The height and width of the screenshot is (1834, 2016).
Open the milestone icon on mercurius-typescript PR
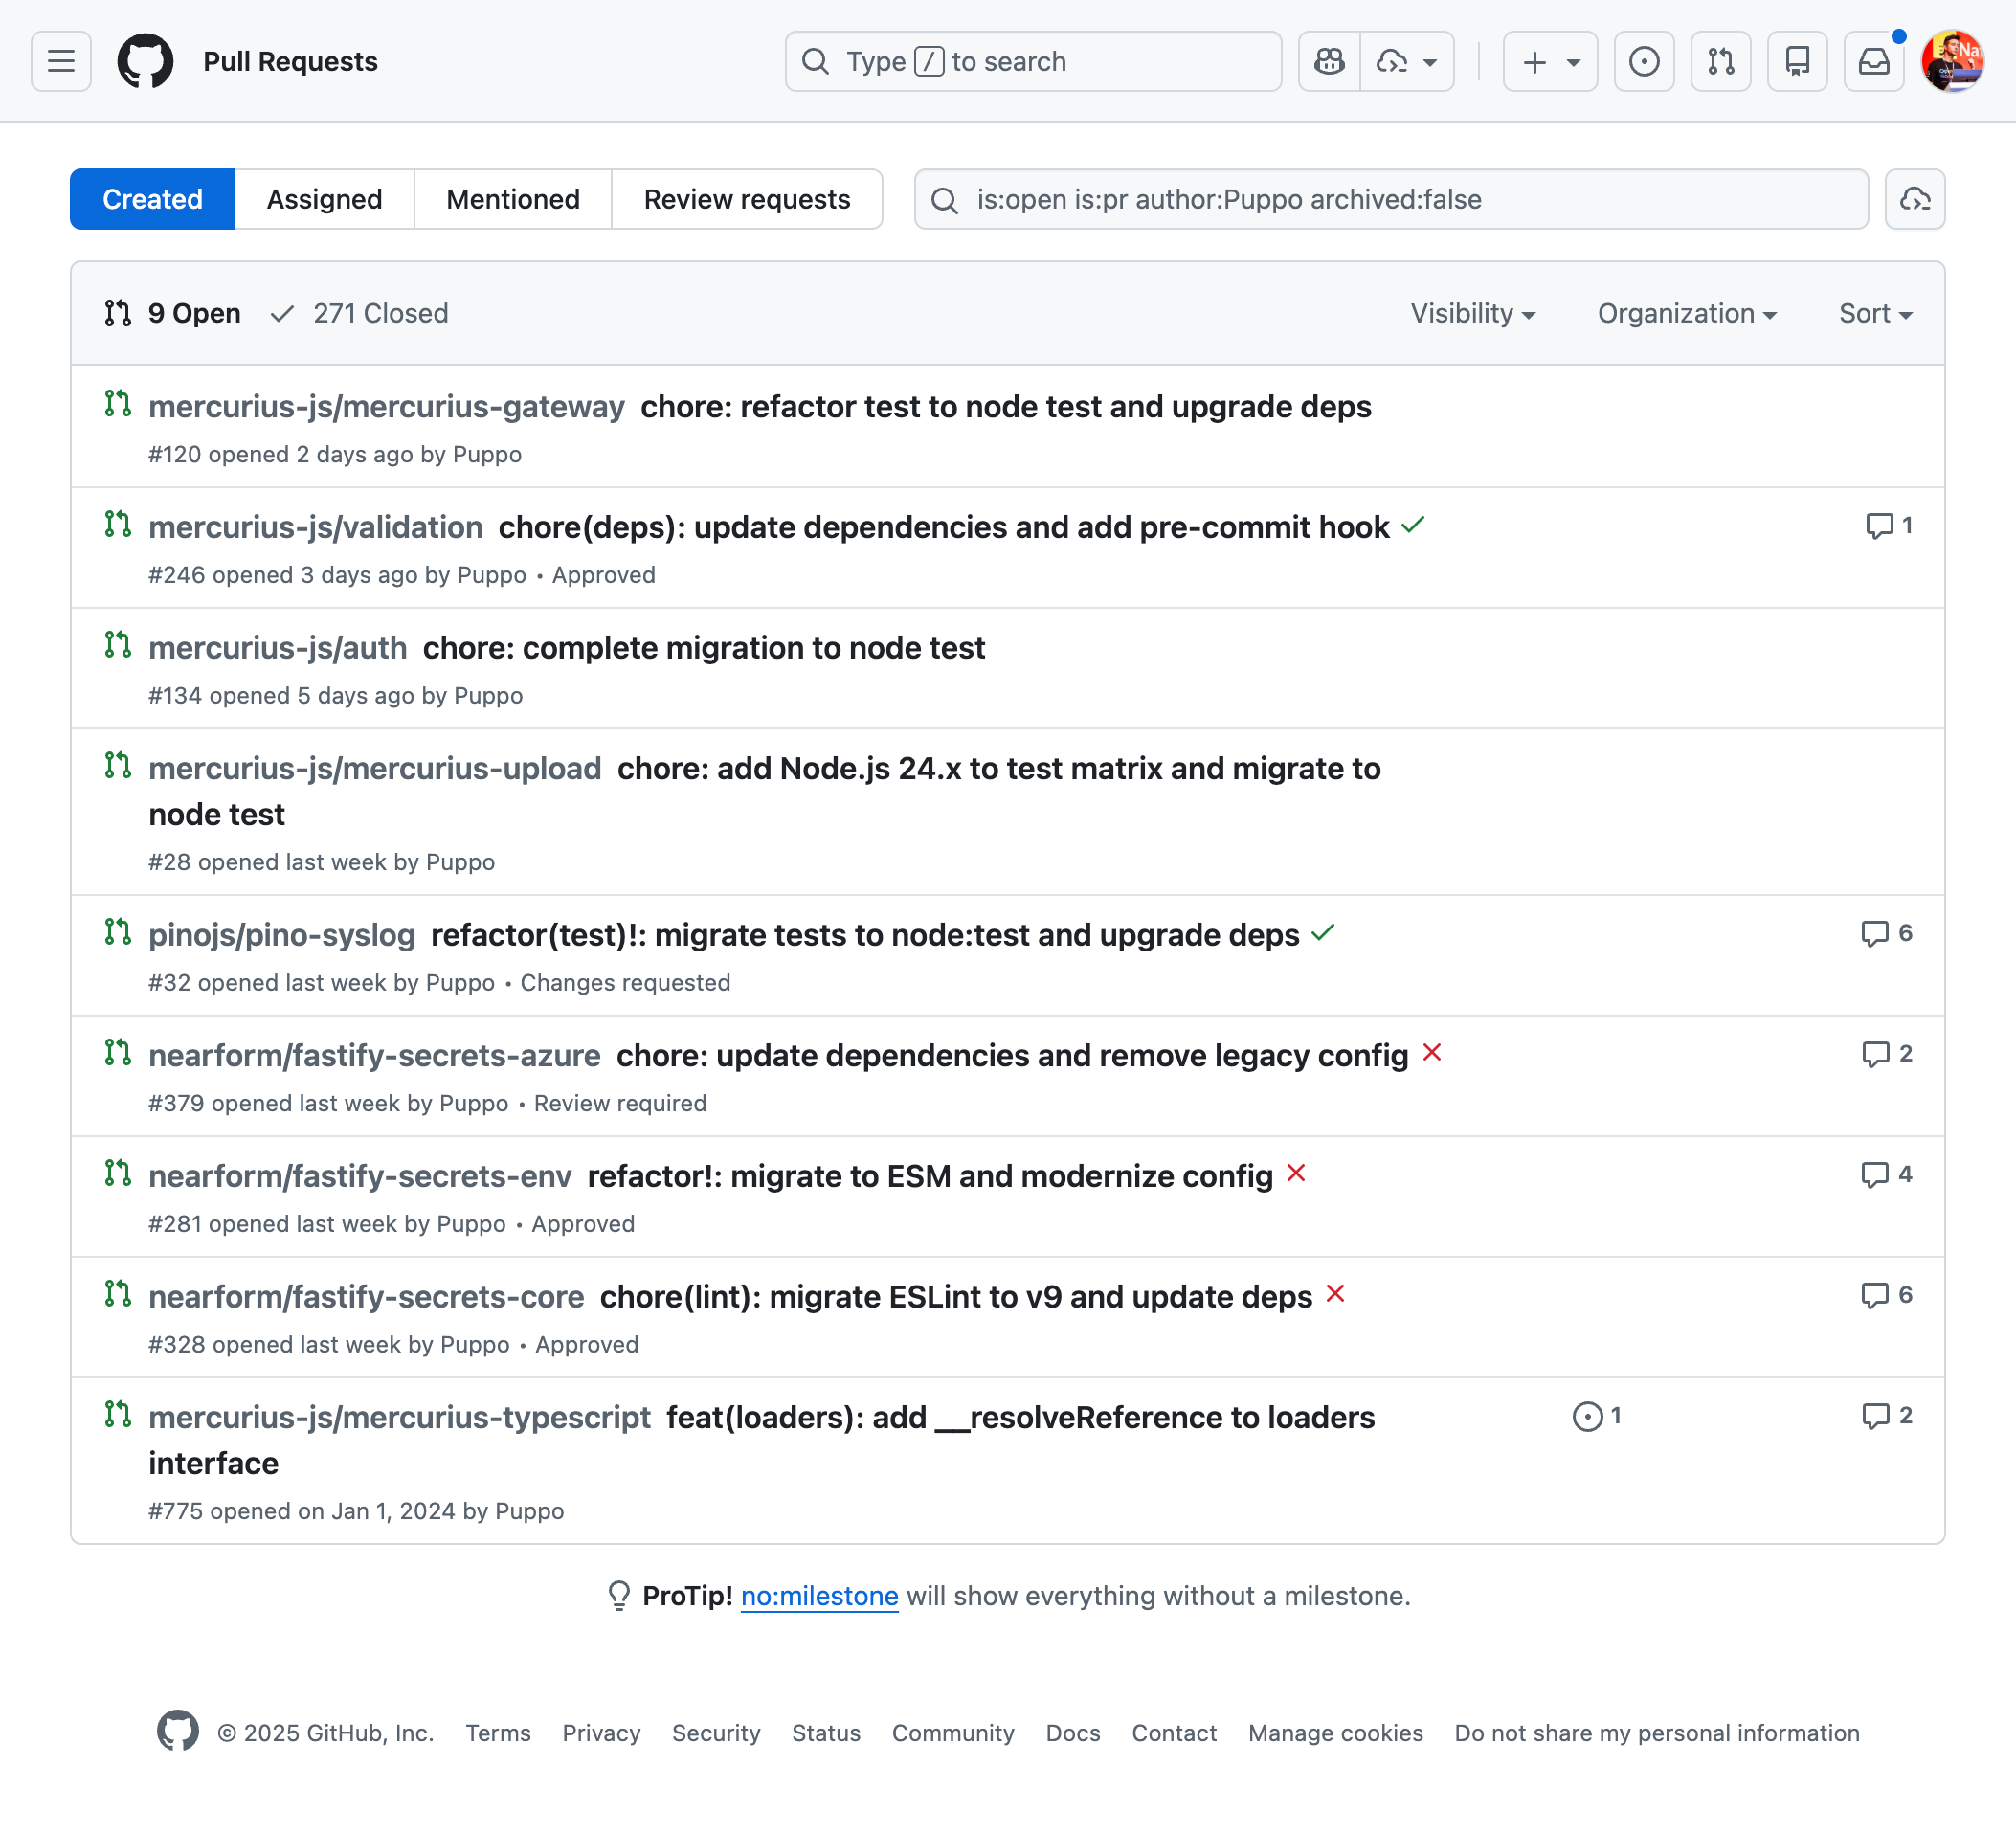click(1587, 1416)
